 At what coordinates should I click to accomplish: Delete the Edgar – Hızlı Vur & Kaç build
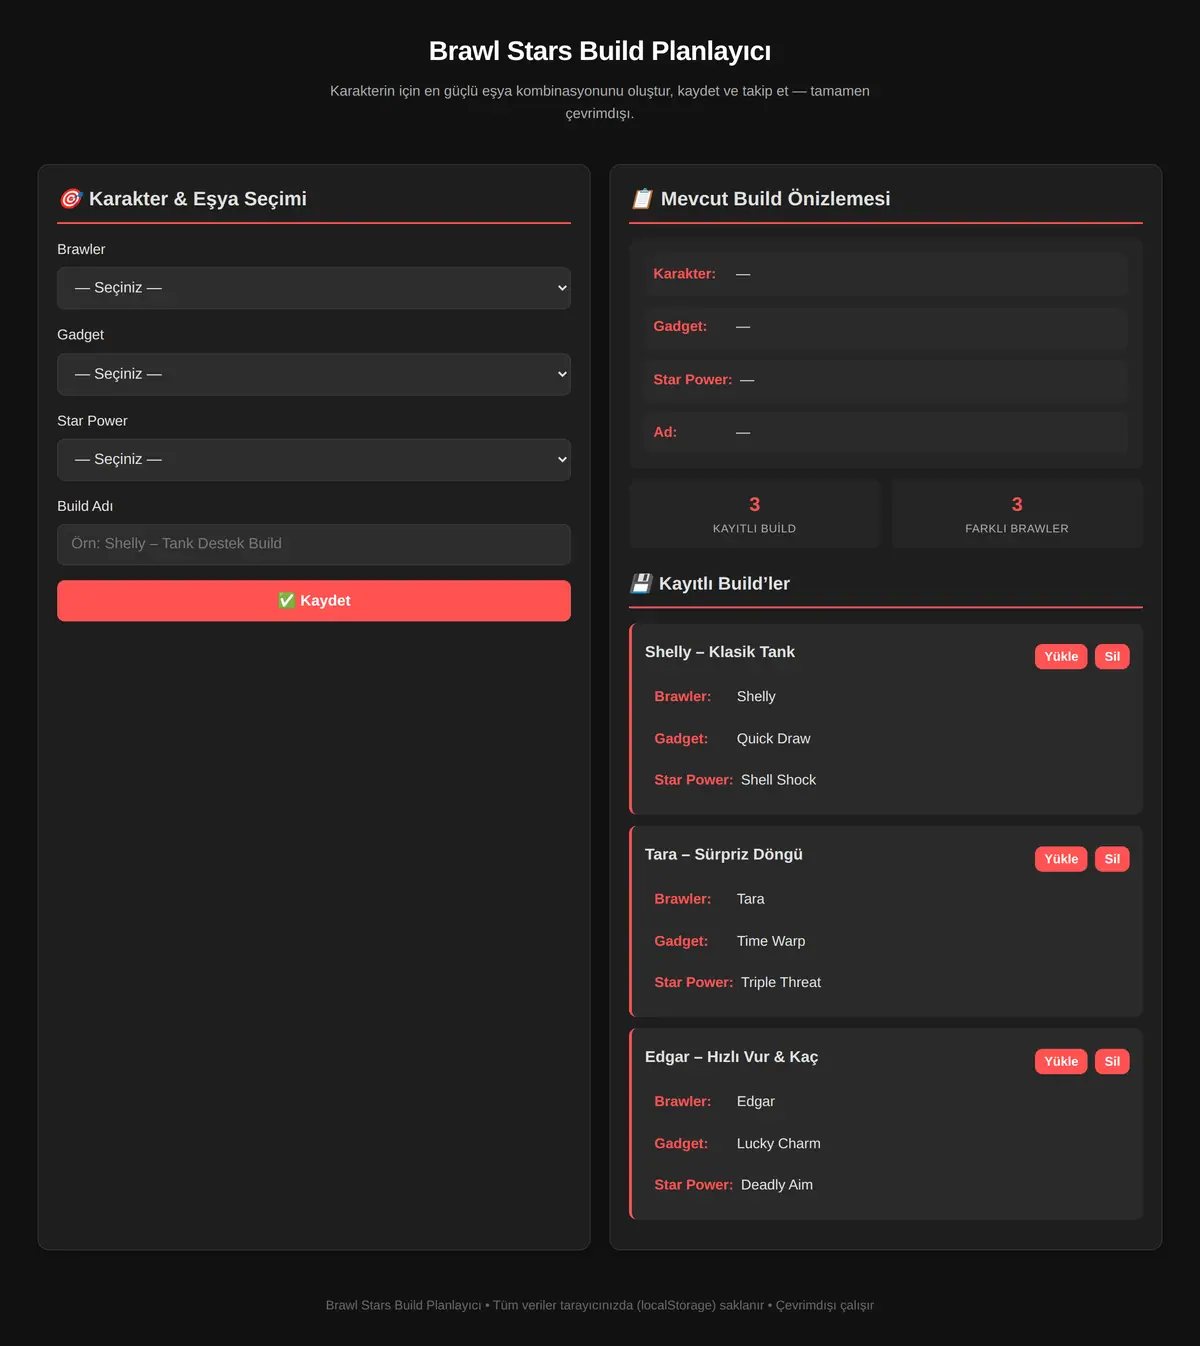click(x=1112, y=1061)
